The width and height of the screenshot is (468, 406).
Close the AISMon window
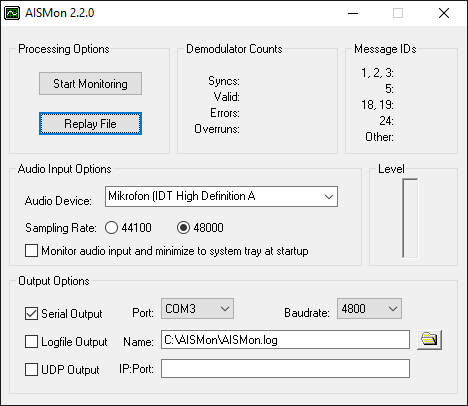pyautogui.click(x=444, y=13)
